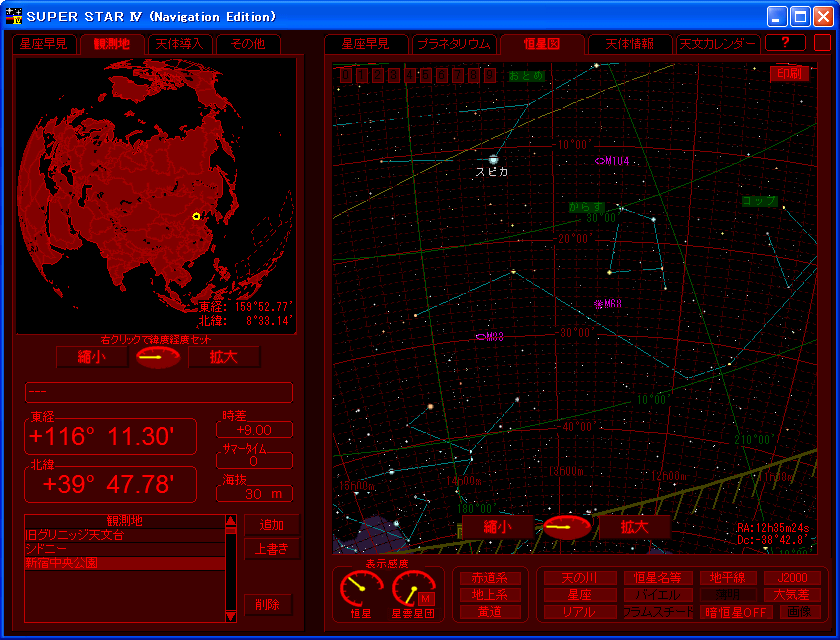Open the その他 tab
This screenshot has height=640, width=840.
click(x=248, y=44)
